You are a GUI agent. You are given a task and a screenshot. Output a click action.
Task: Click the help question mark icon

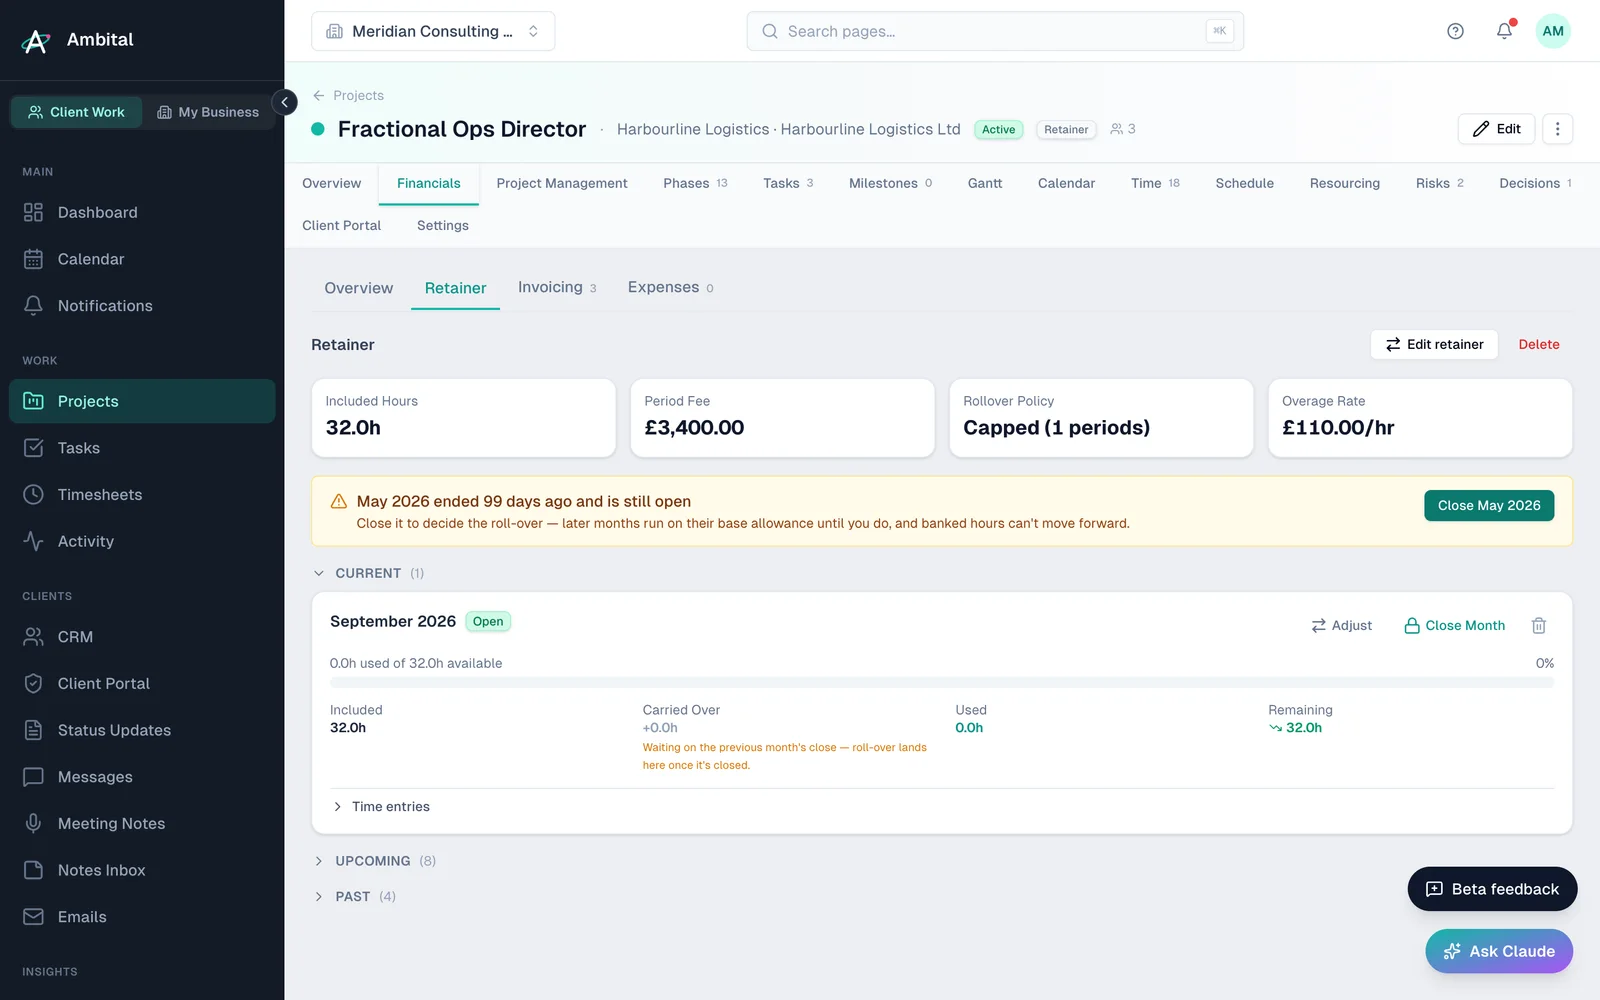tap(1455, 31)
